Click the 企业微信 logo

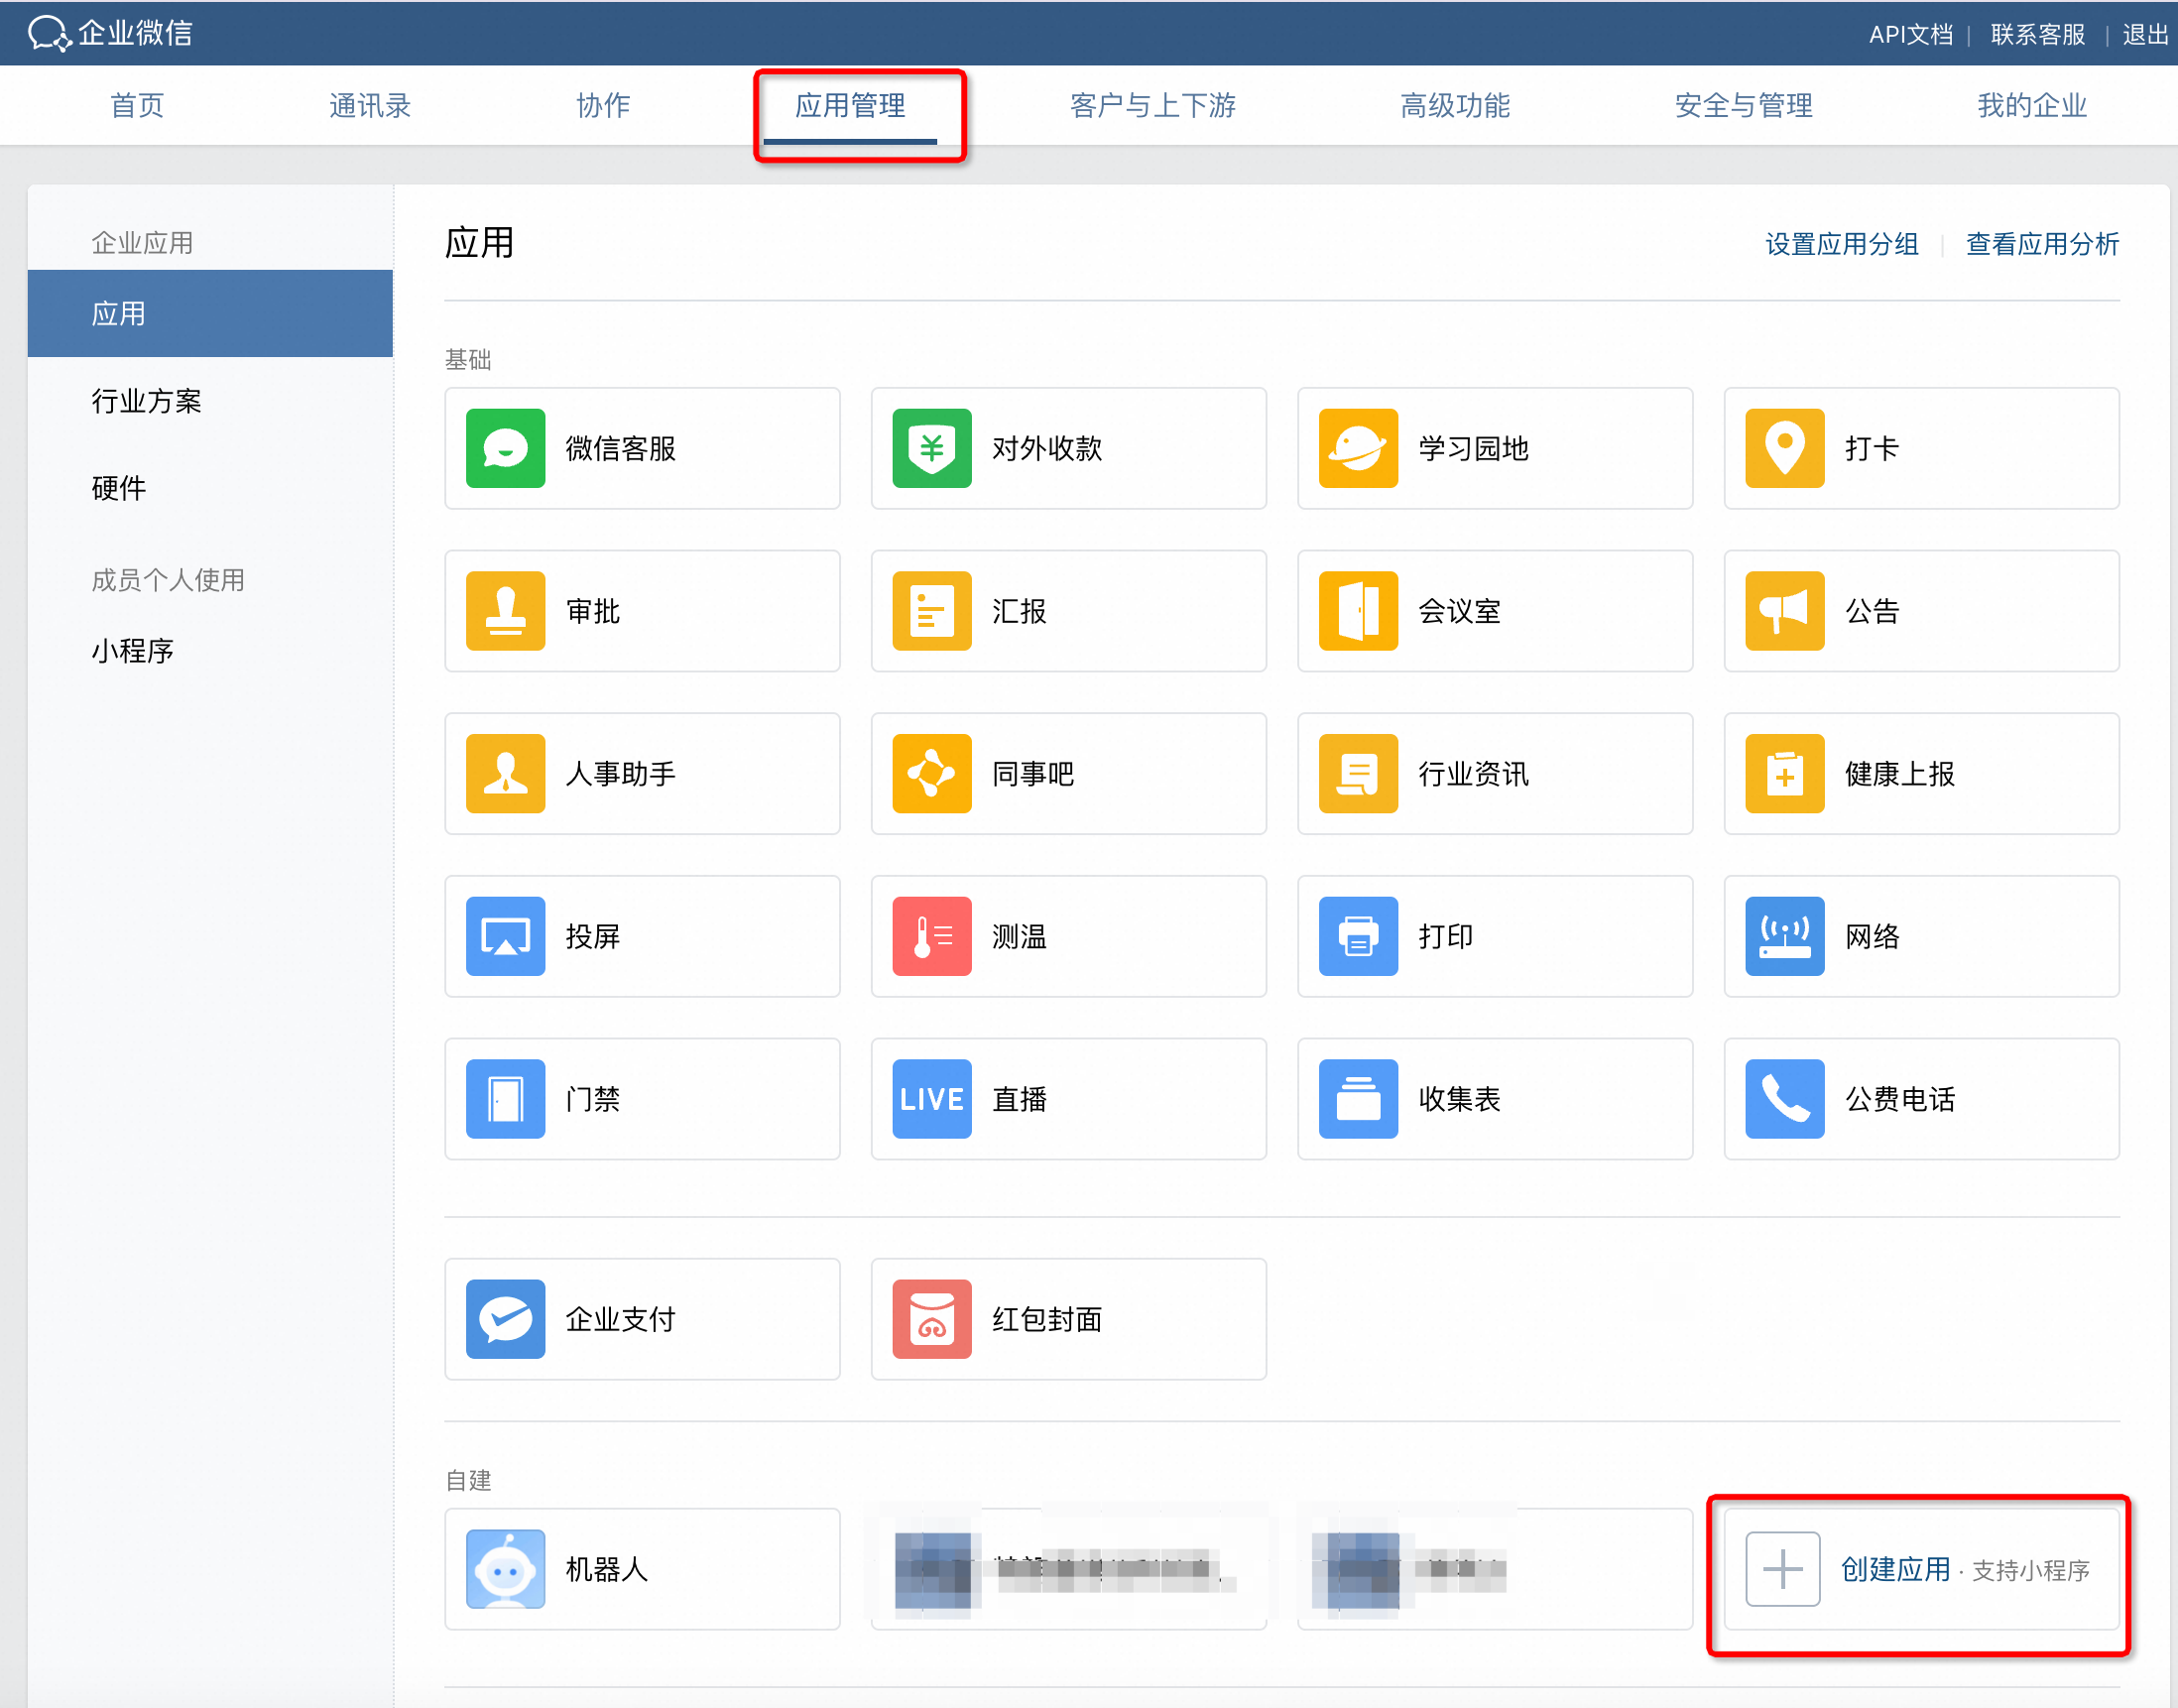click(110, 33)
